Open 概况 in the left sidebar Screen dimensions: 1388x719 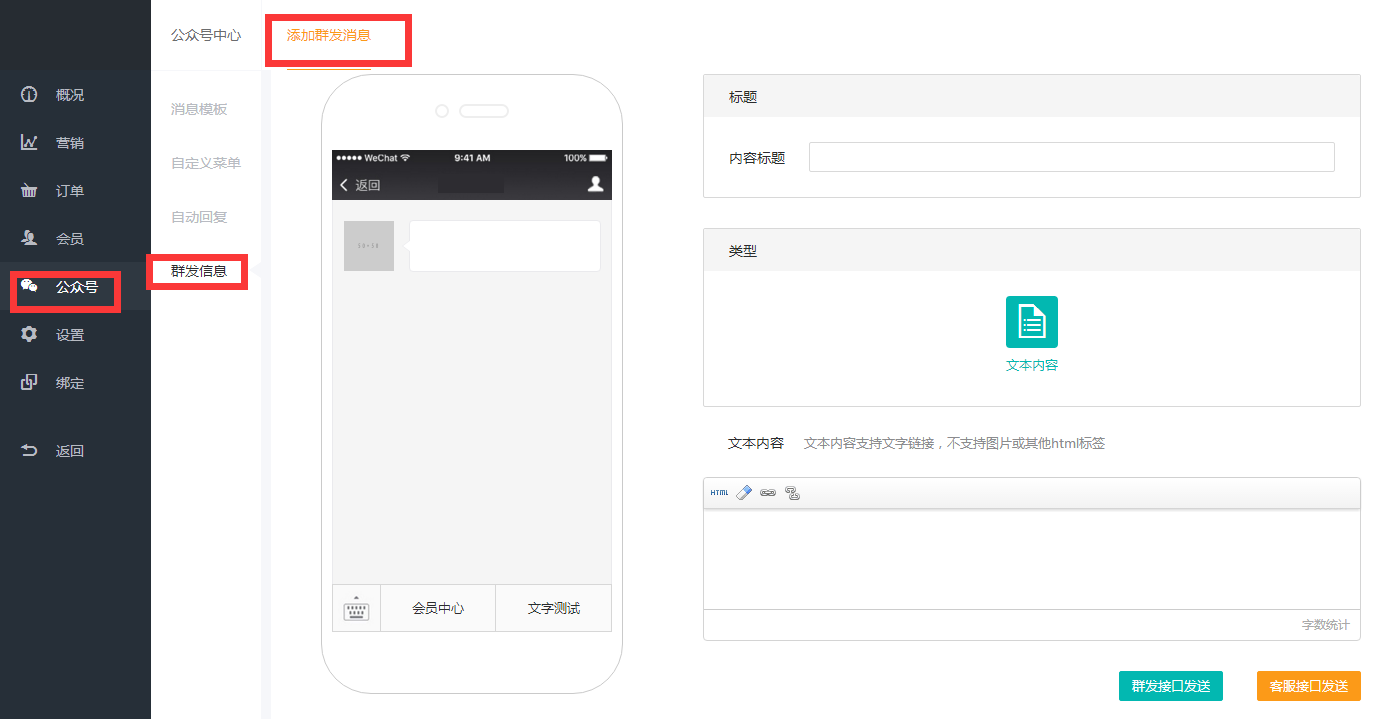click(x=70, y=95)
